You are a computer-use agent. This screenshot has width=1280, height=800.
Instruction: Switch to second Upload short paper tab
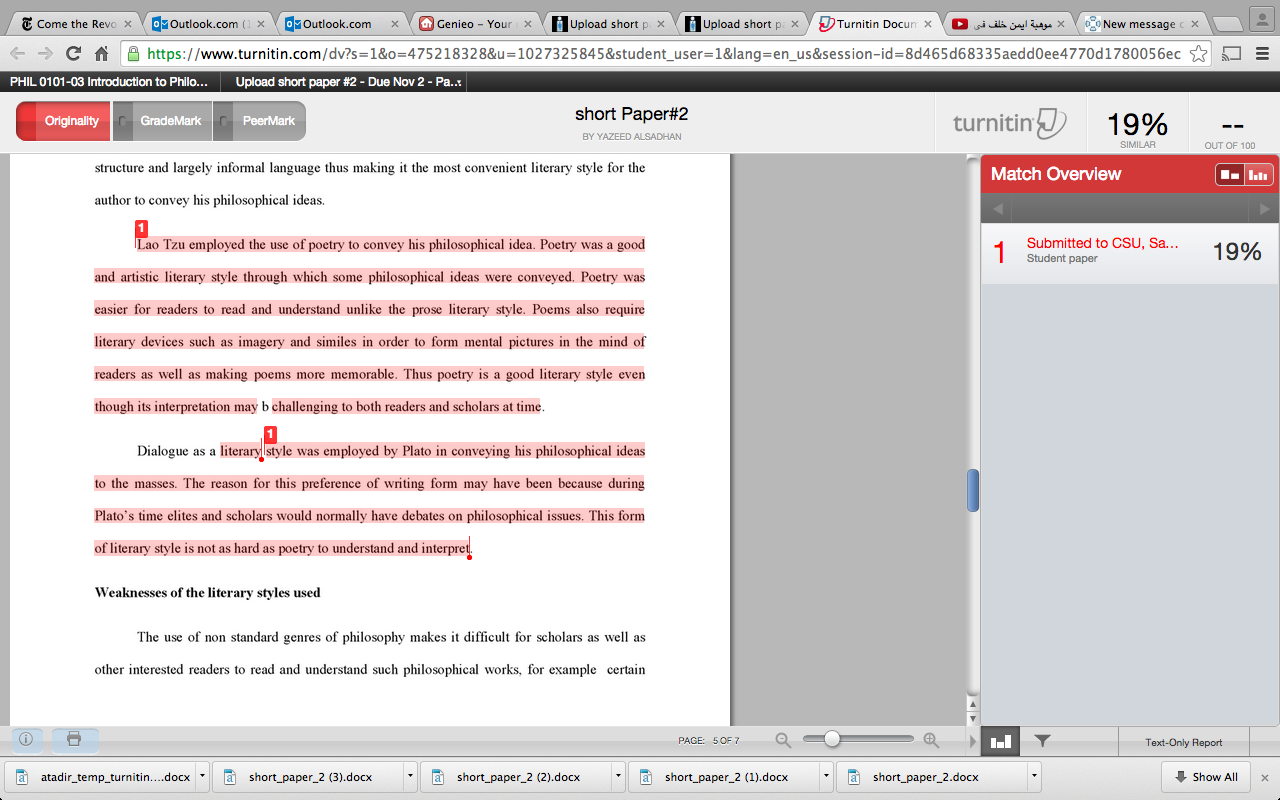tap(742, 23)
